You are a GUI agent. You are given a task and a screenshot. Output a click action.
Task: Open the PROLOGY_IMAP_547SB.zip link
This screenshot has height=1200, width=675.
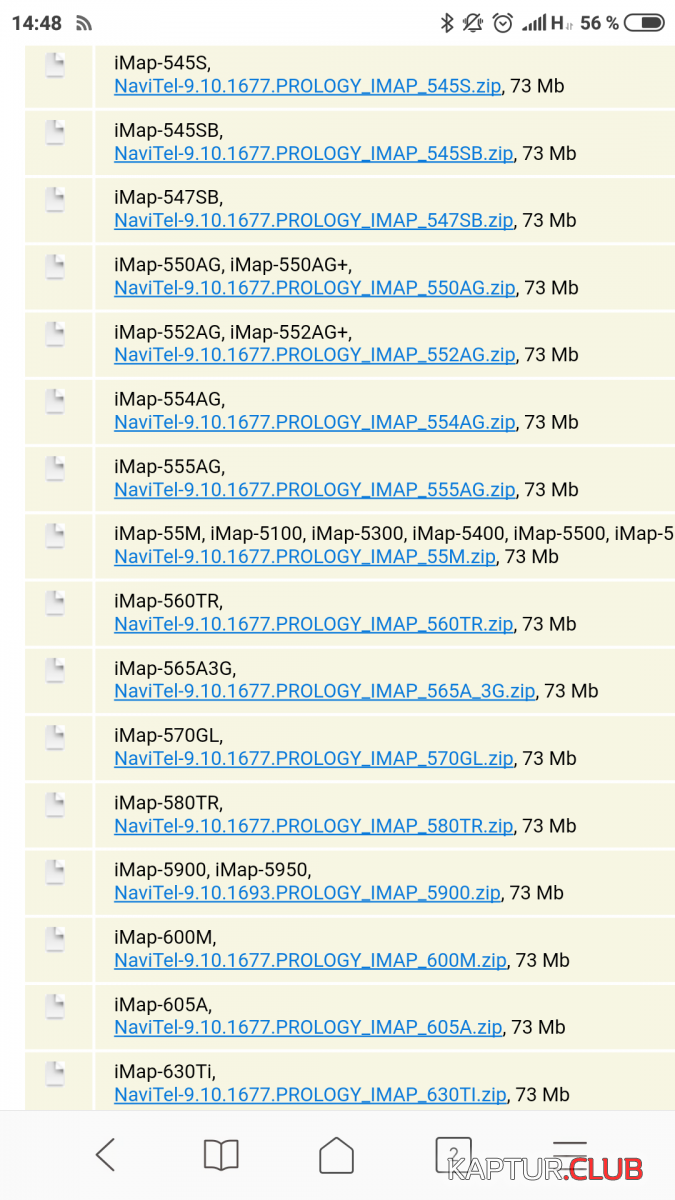[x=313, y=221]
